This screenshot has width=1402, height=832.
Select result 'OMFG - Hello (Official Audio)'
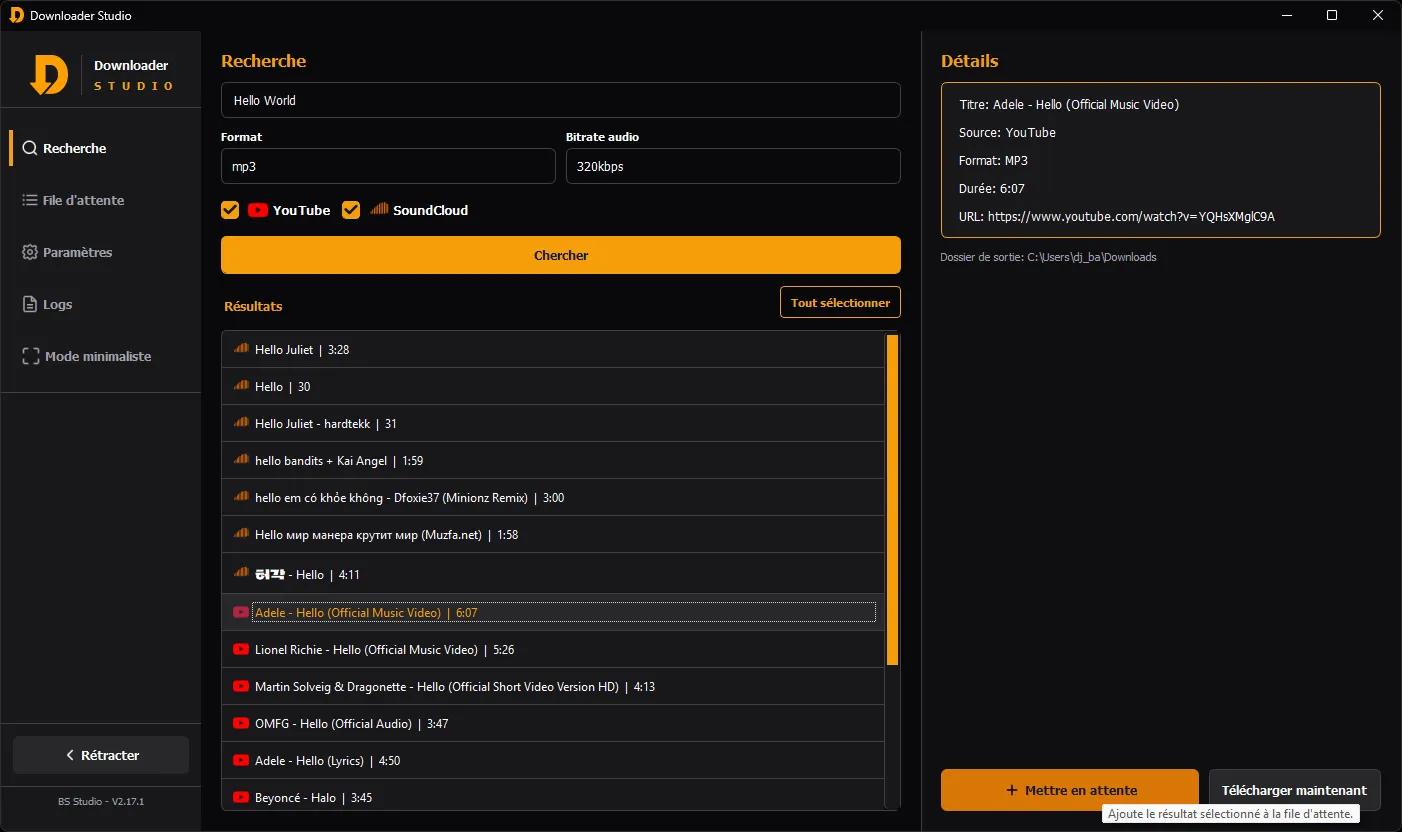click(553, 723)
